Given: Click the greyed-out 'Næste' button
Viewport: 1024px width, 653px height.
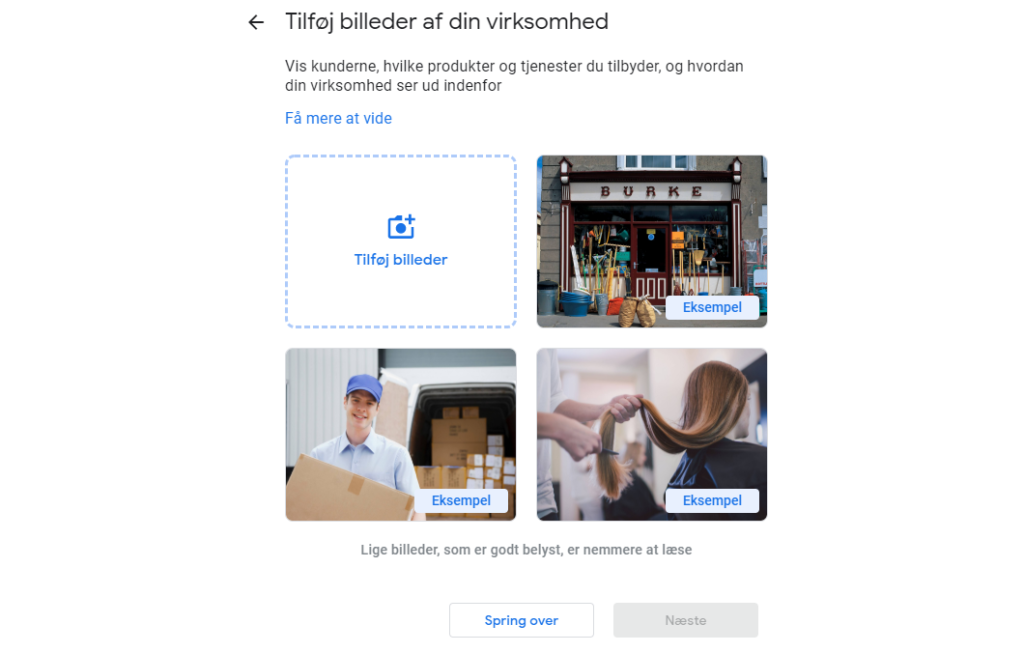Looking at the screenshot, I should 686,620.
